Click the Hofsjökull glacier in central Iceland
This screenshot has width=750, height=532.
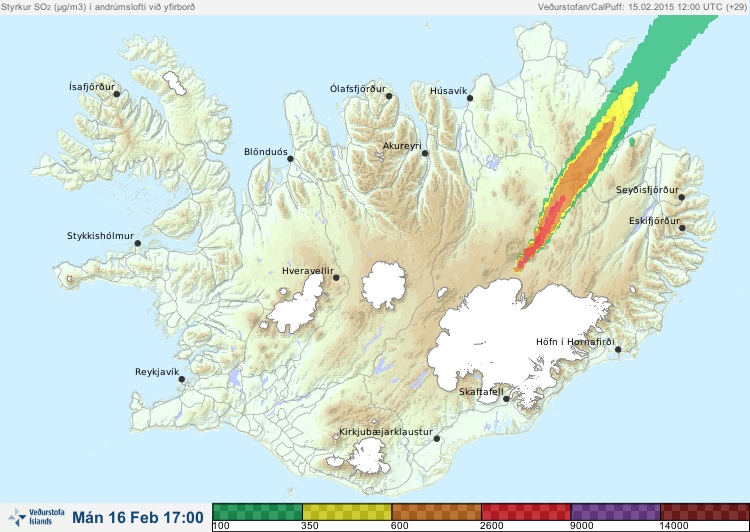pyautogui.click(x=384, y=285)
